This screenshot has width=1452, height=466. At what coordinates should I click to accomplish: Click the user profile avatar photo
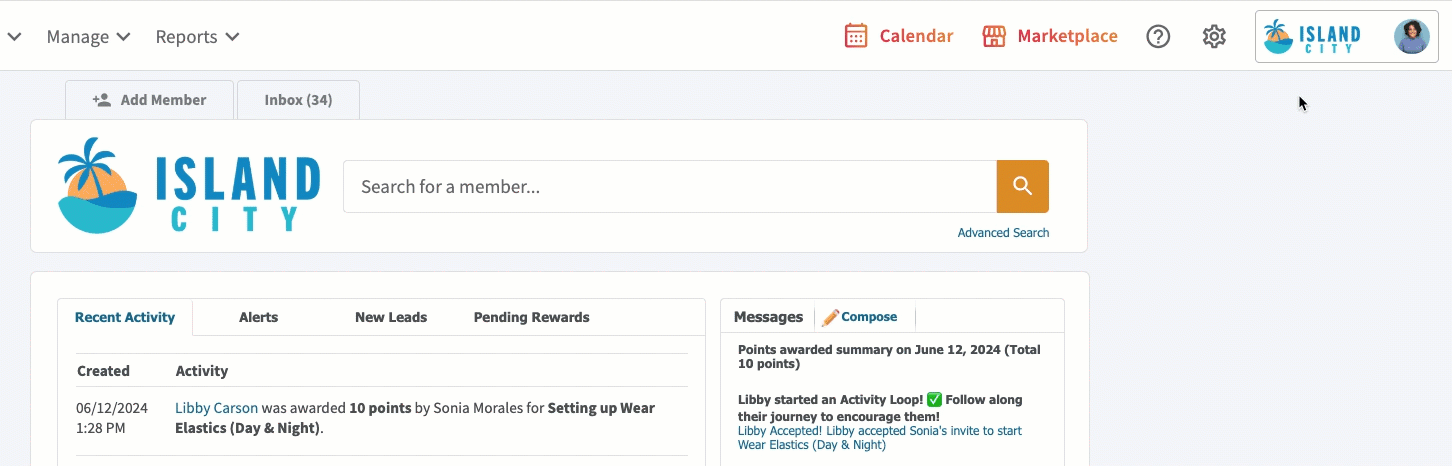pos(1411,37)
